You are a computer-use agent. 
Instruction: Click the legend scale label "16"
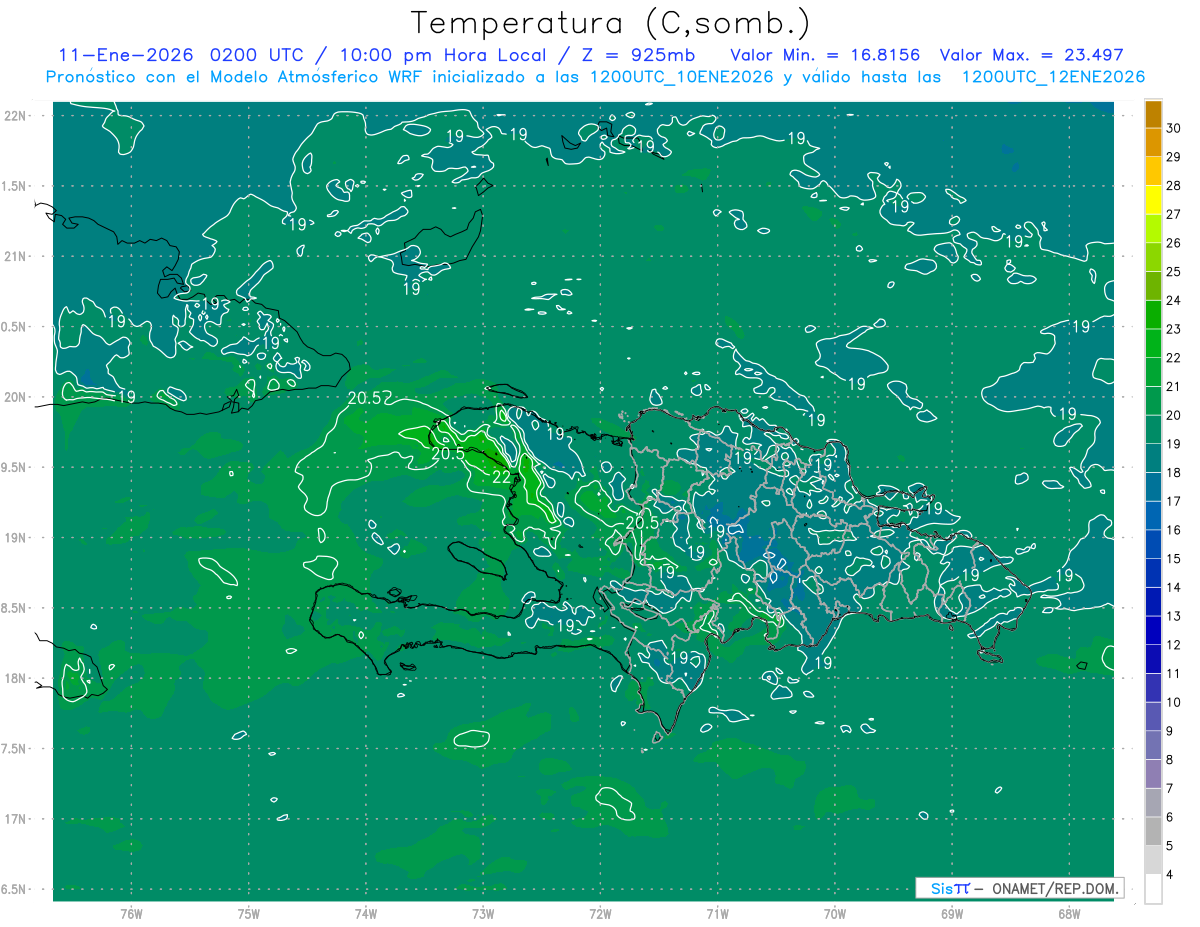click(1174, 530)
